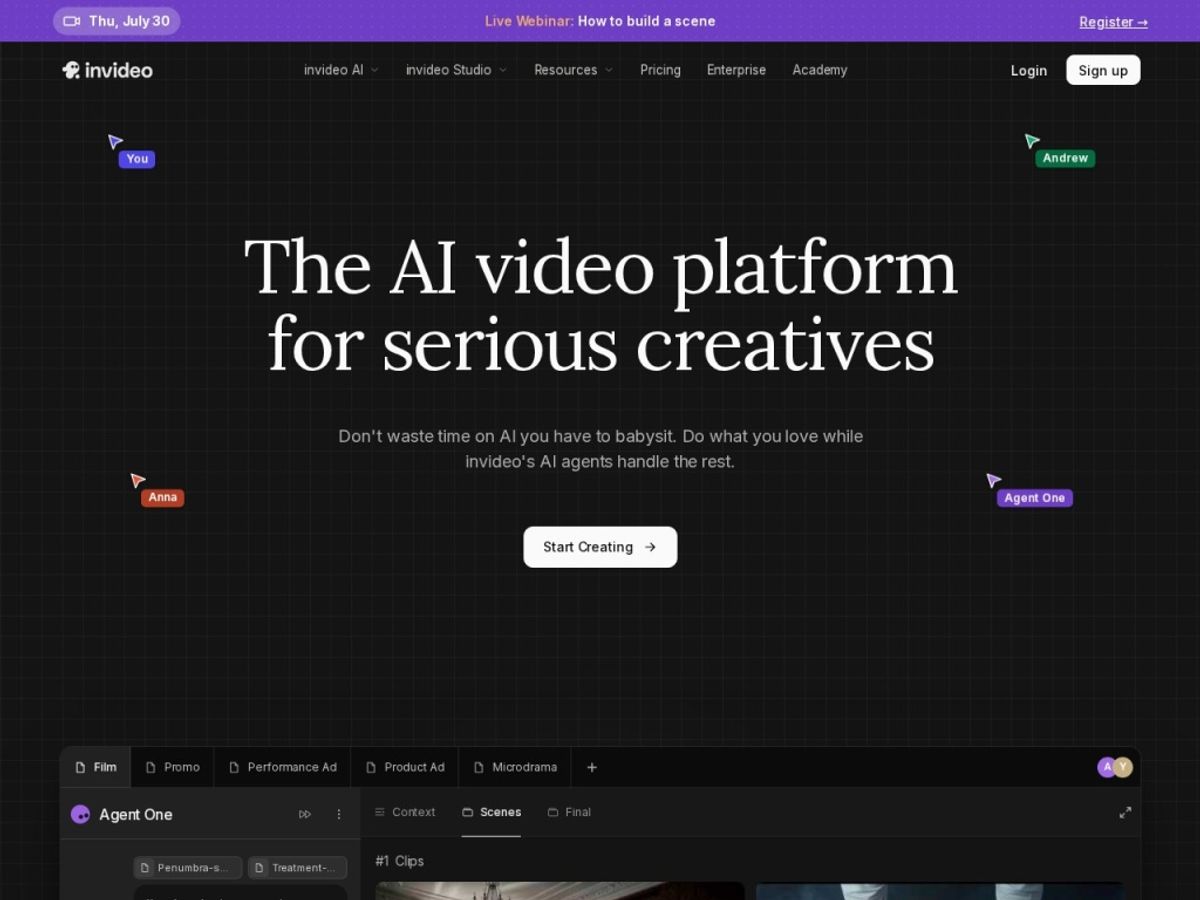Switch to the Context tab
Viewport: 1200px width, 900px height.
pos(405,812)
